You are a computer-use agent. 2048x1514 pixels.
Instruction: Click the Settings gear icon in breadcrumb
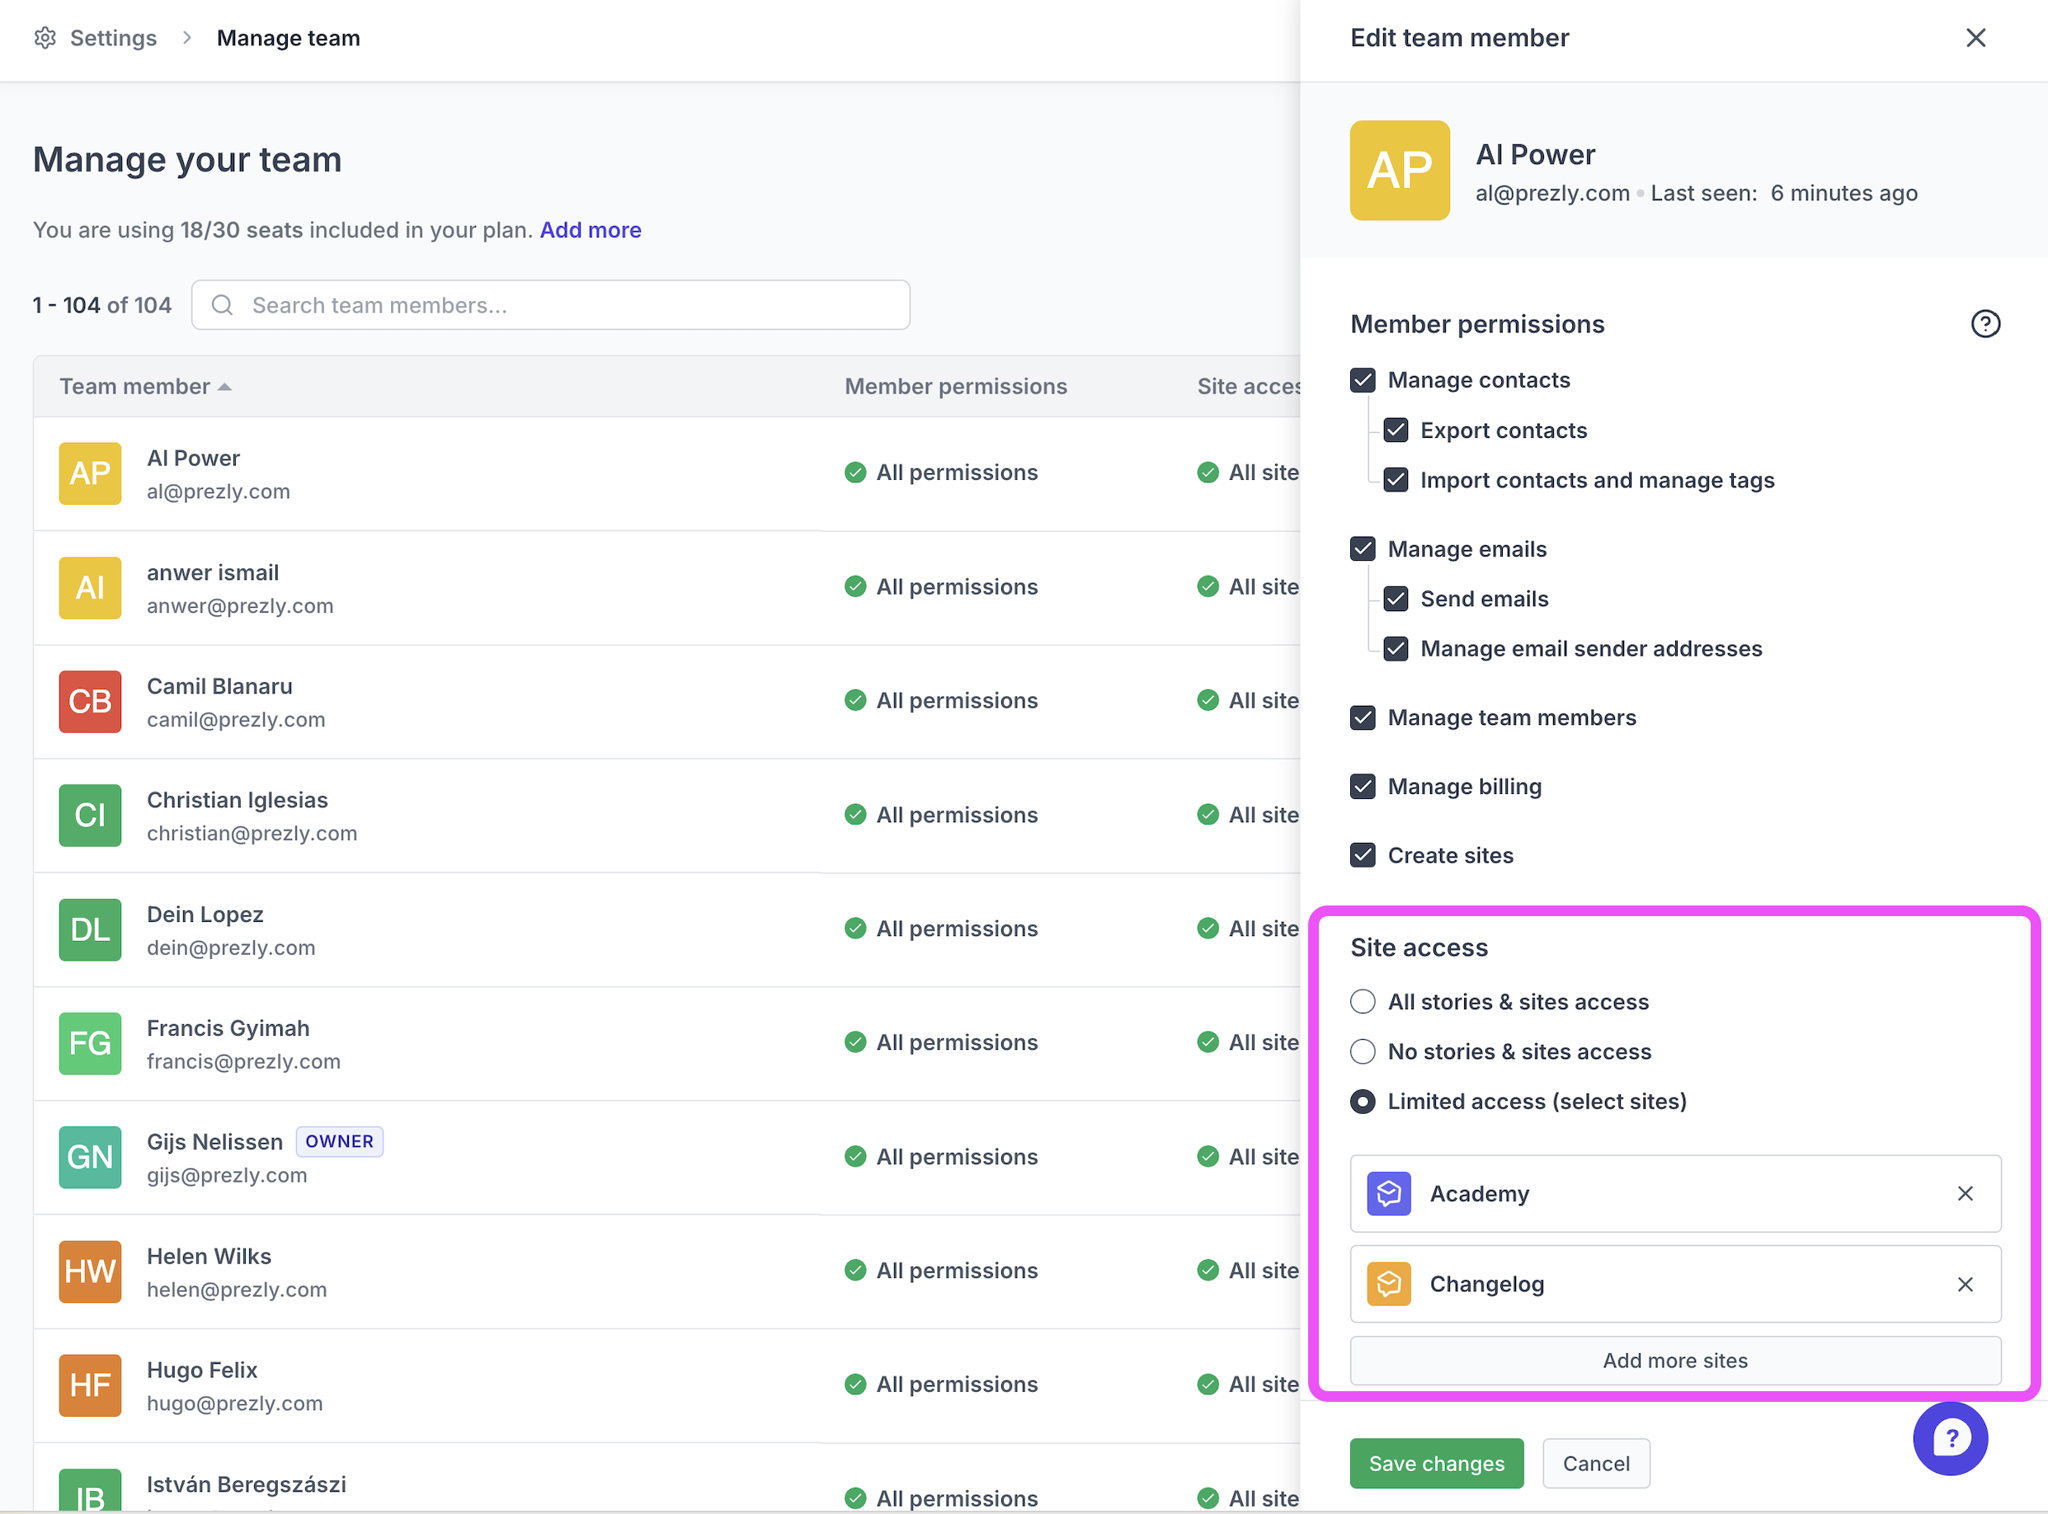click(45, 38)
